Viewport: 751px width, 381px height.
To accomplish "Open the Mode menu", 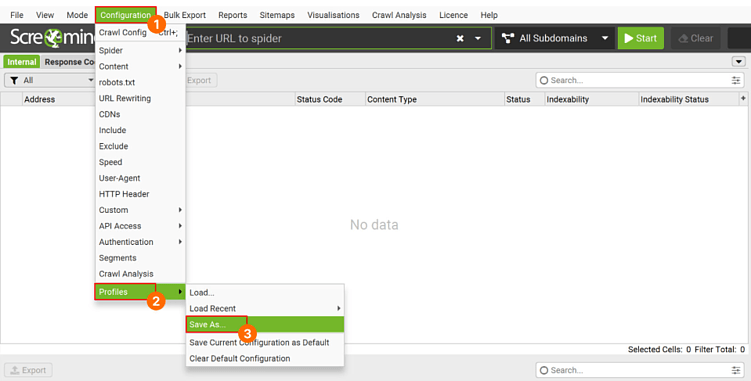I will coord(77,15).
